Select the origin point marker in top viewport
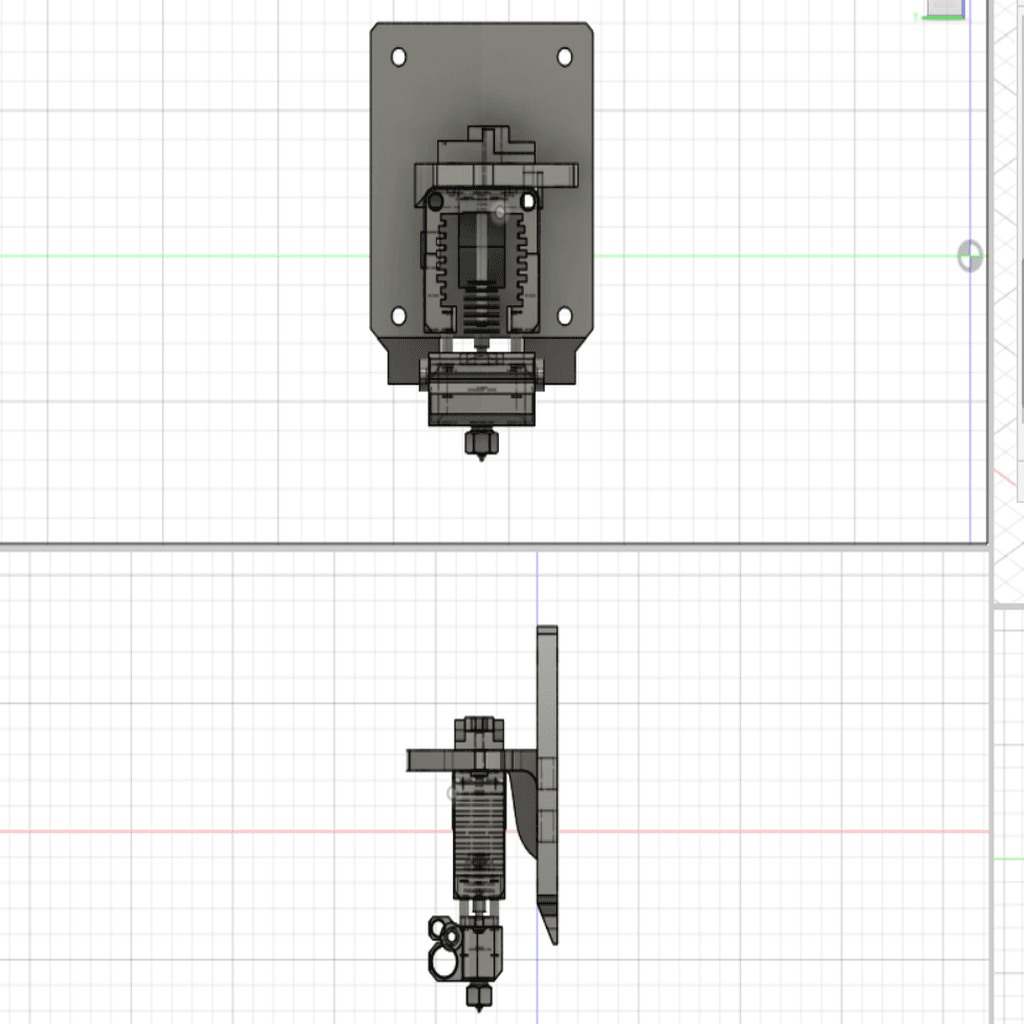The width and height of the screenshot is (1024, 1024). (x=970, y=256)
